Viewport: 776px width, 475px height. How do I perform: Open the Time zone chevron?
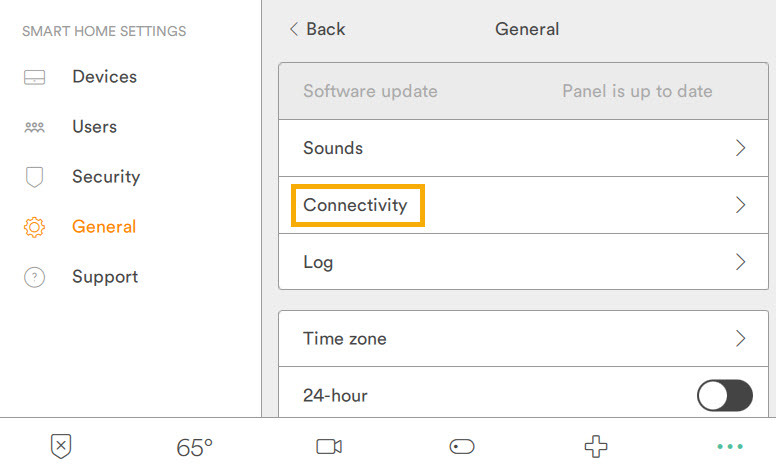[x=741, y=338]
